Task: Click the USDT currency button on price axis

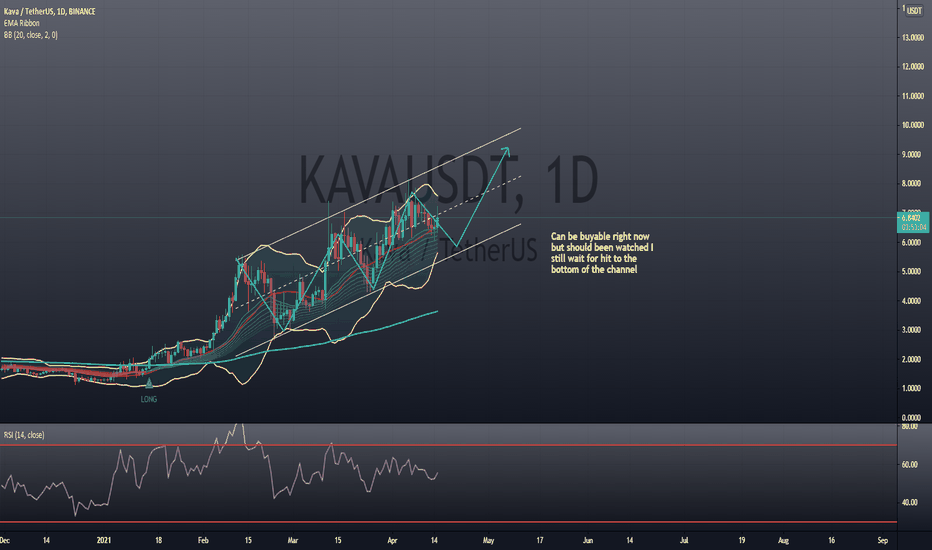Action: pos(914,11)
